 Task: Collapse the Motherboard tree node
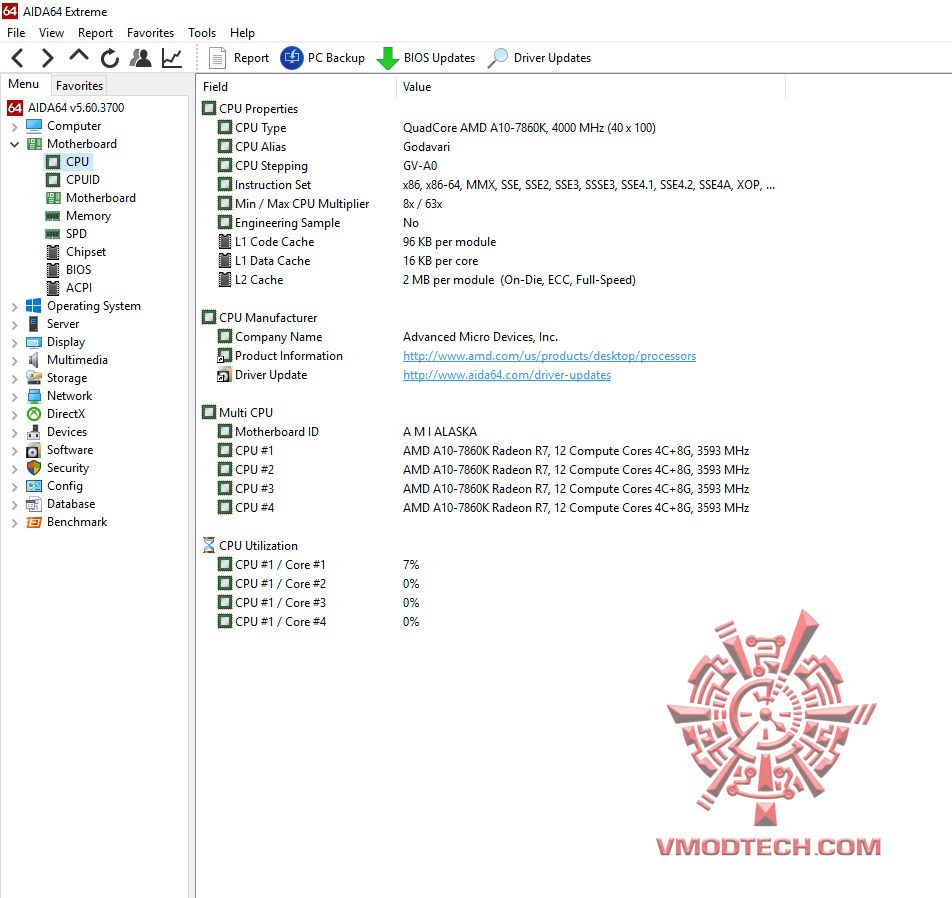[x=15, y=145]
